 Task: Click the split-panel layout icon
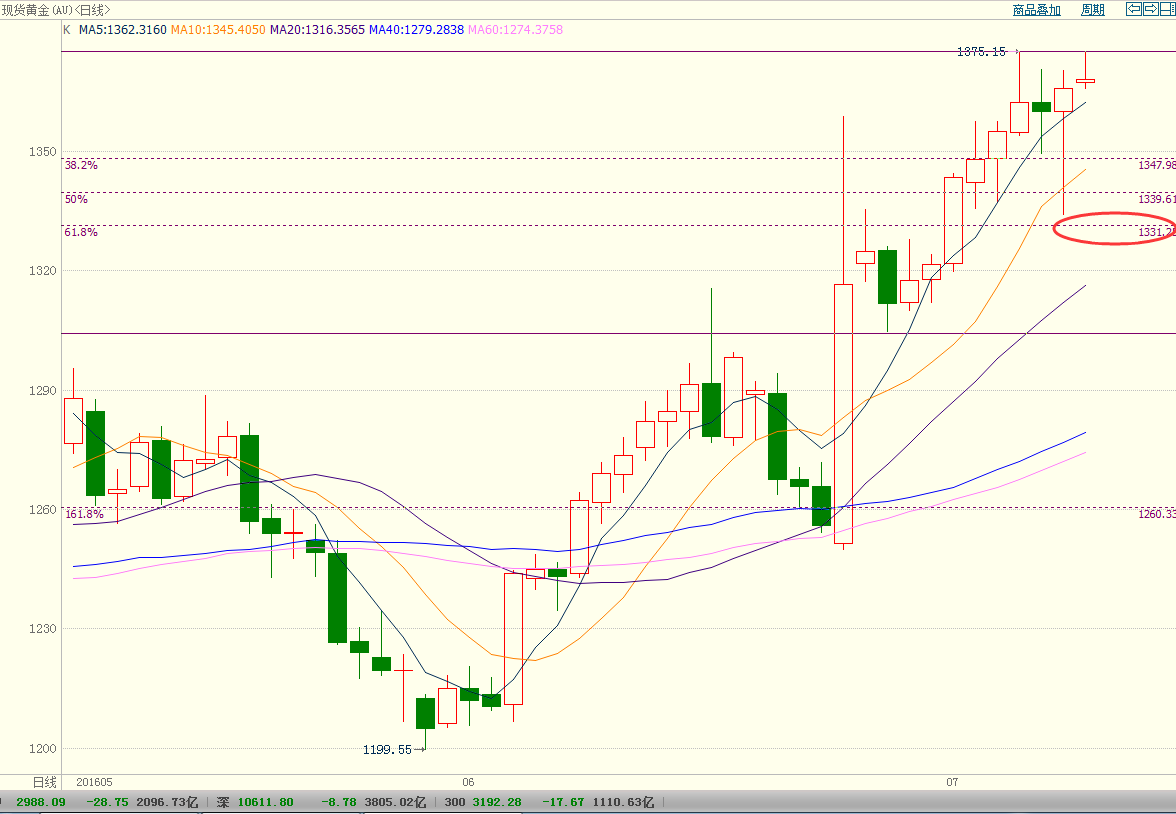1168,9
